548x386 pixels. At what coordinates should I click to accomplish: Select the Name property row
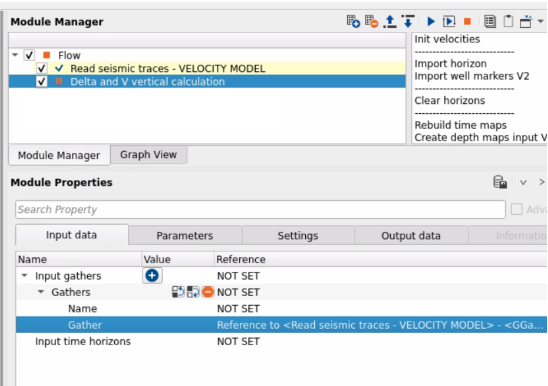[x=281, y=308]
